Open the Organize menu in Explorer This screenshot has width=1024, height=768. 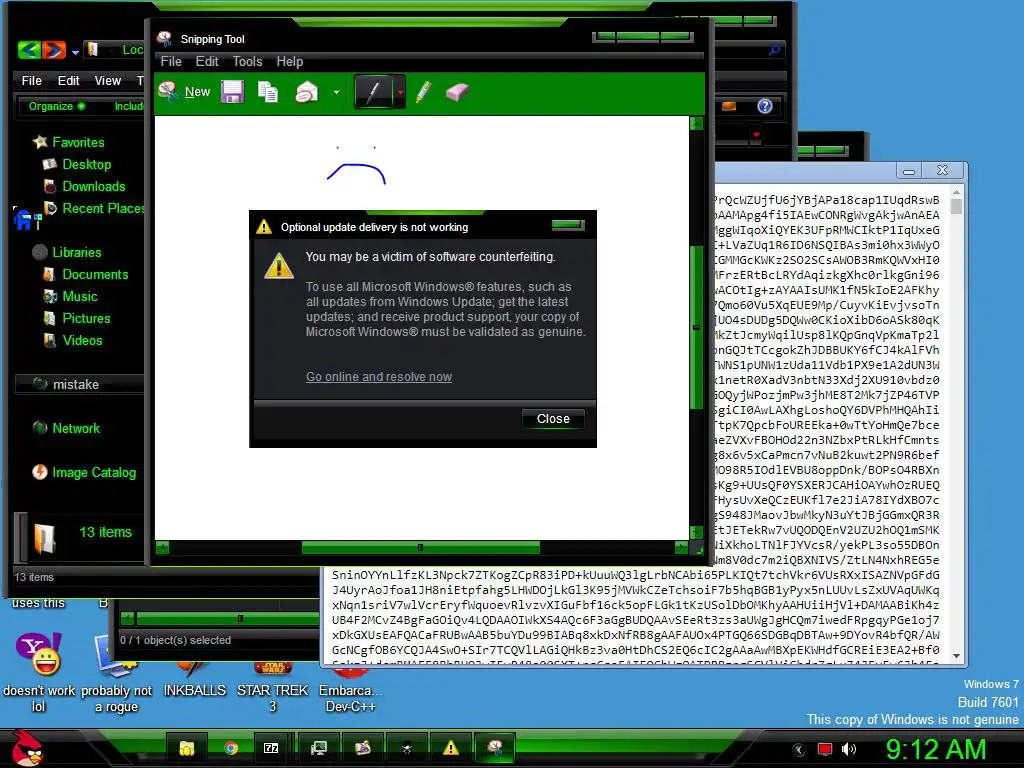[56, 106]
